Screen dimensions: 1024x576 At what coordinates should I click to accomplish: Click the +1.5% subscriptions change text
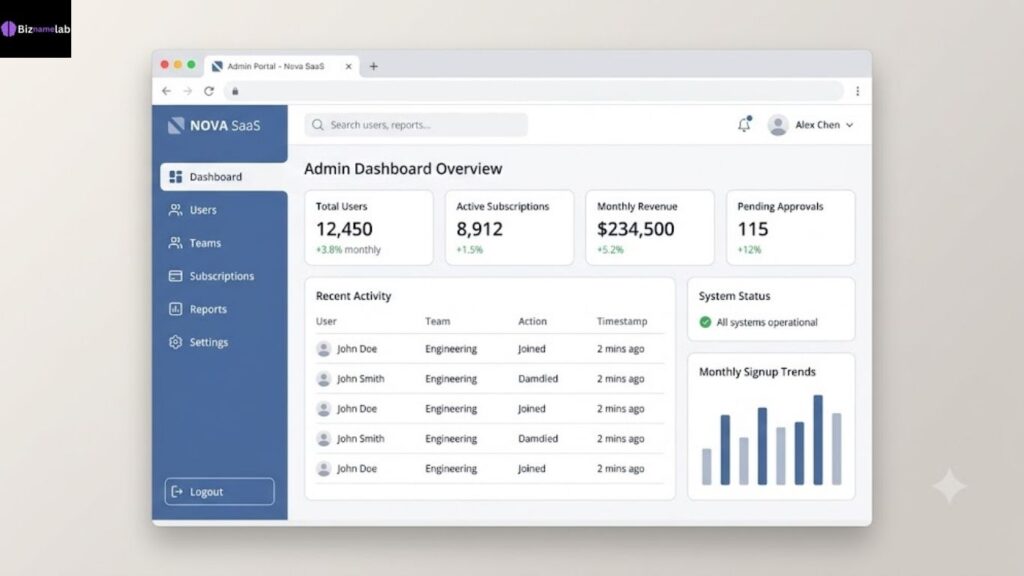pyautogui.click(x=469, y=249)
